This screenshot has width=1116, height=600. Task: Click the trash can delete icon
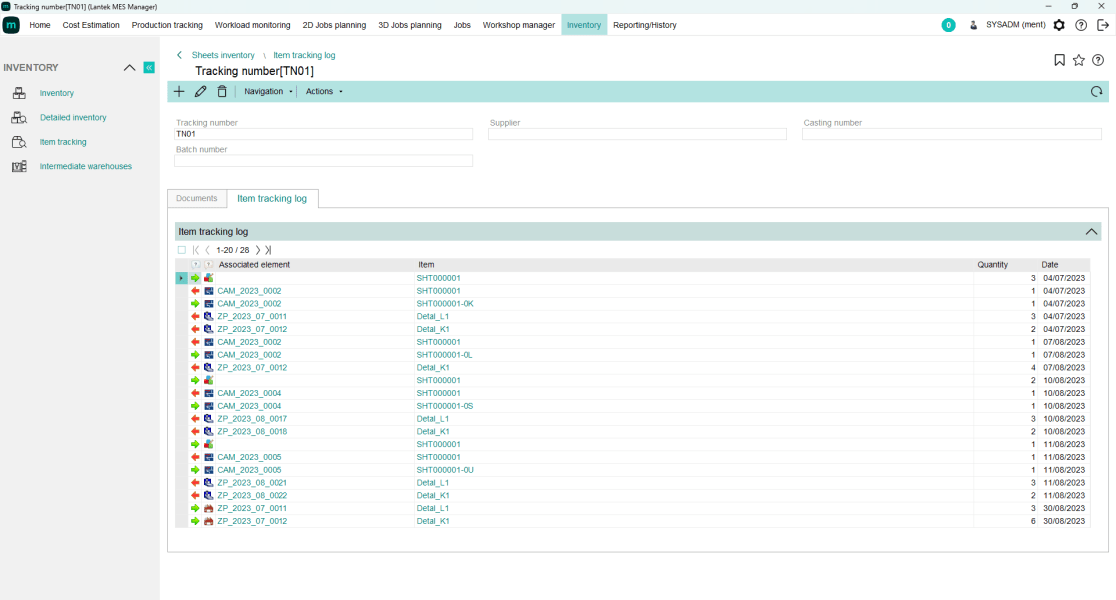[x=222, y=91]
